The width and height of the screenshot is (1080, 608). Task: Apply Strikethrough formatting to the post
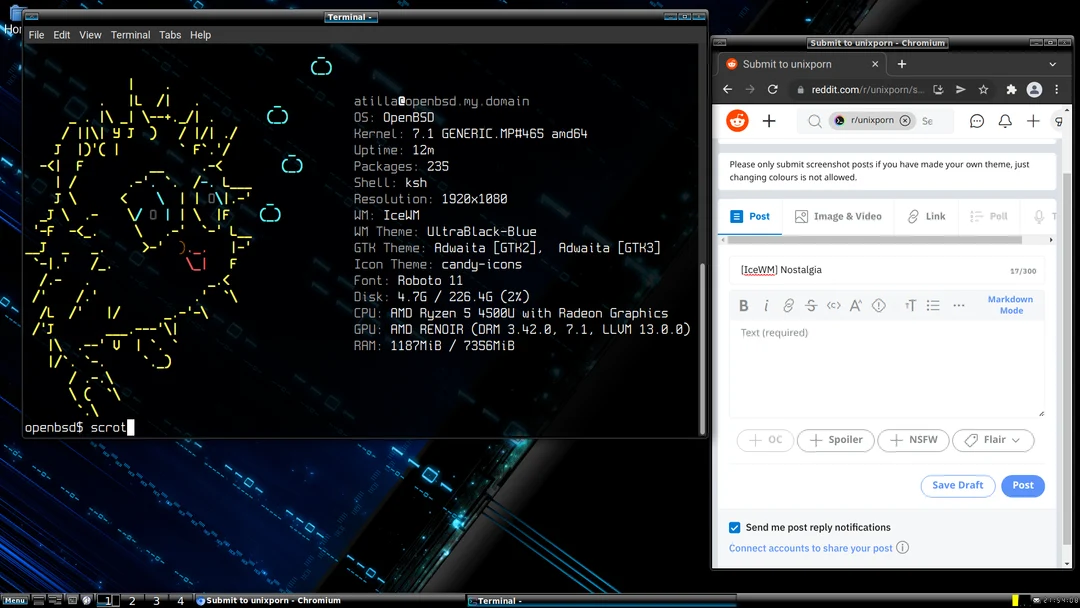[x=811, y=305]
